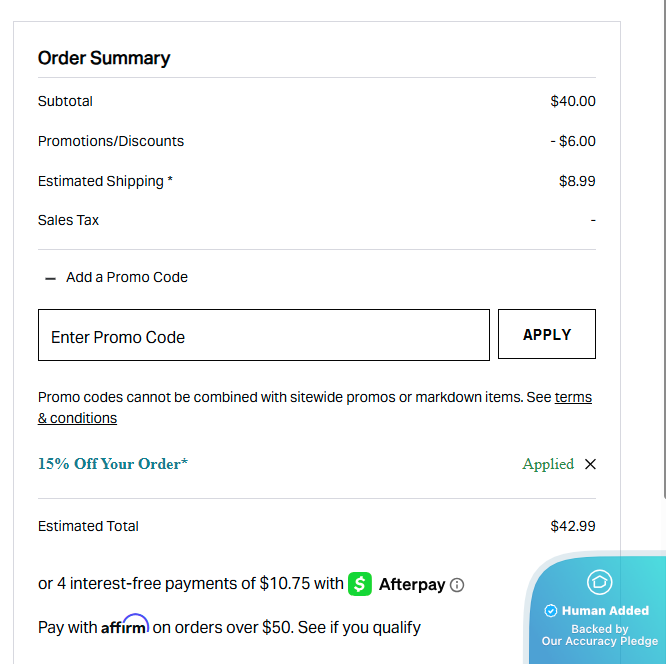Open Our Accuracy Pledge text
The height and width of the screenshot is (664, 666).
coord(600,641)
